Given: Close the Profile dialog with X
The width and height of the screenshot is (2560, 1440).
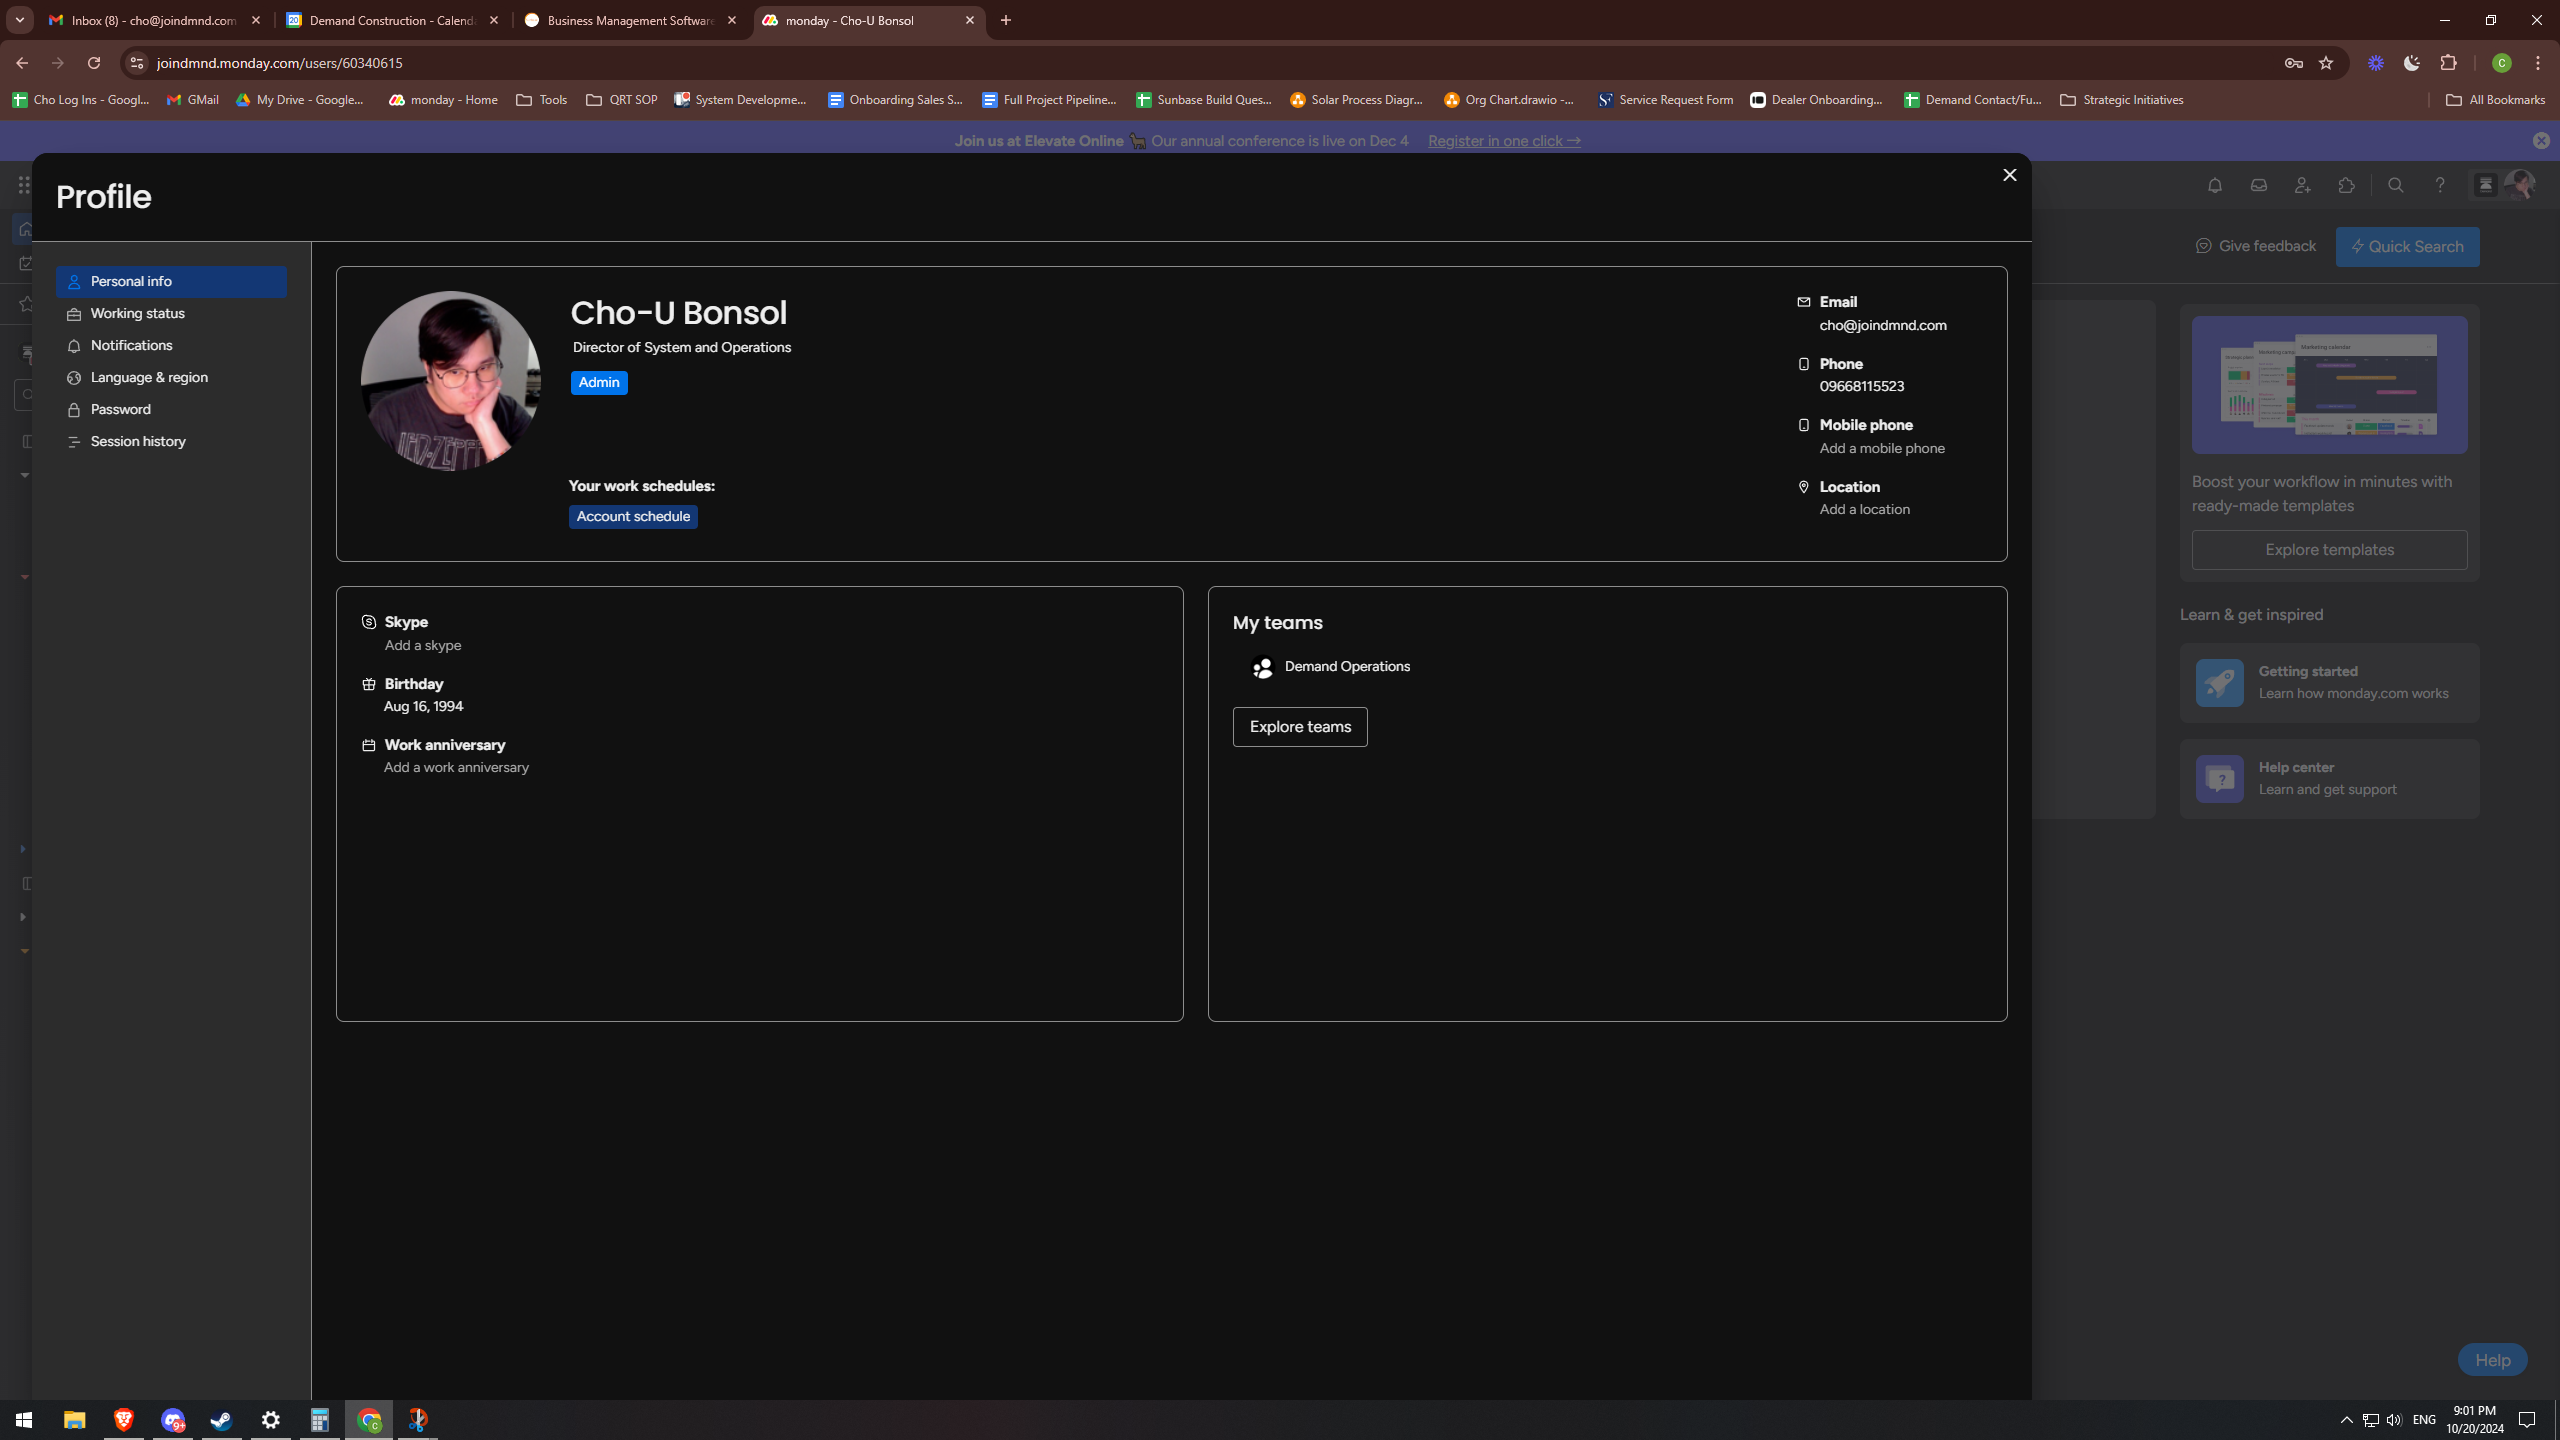Looking at the screenshot, I should [2009, 175].
